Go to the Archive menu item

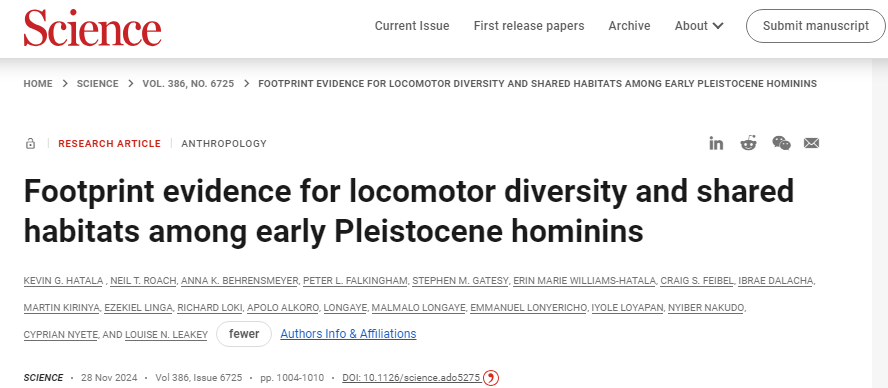click(x=629, y=25)
